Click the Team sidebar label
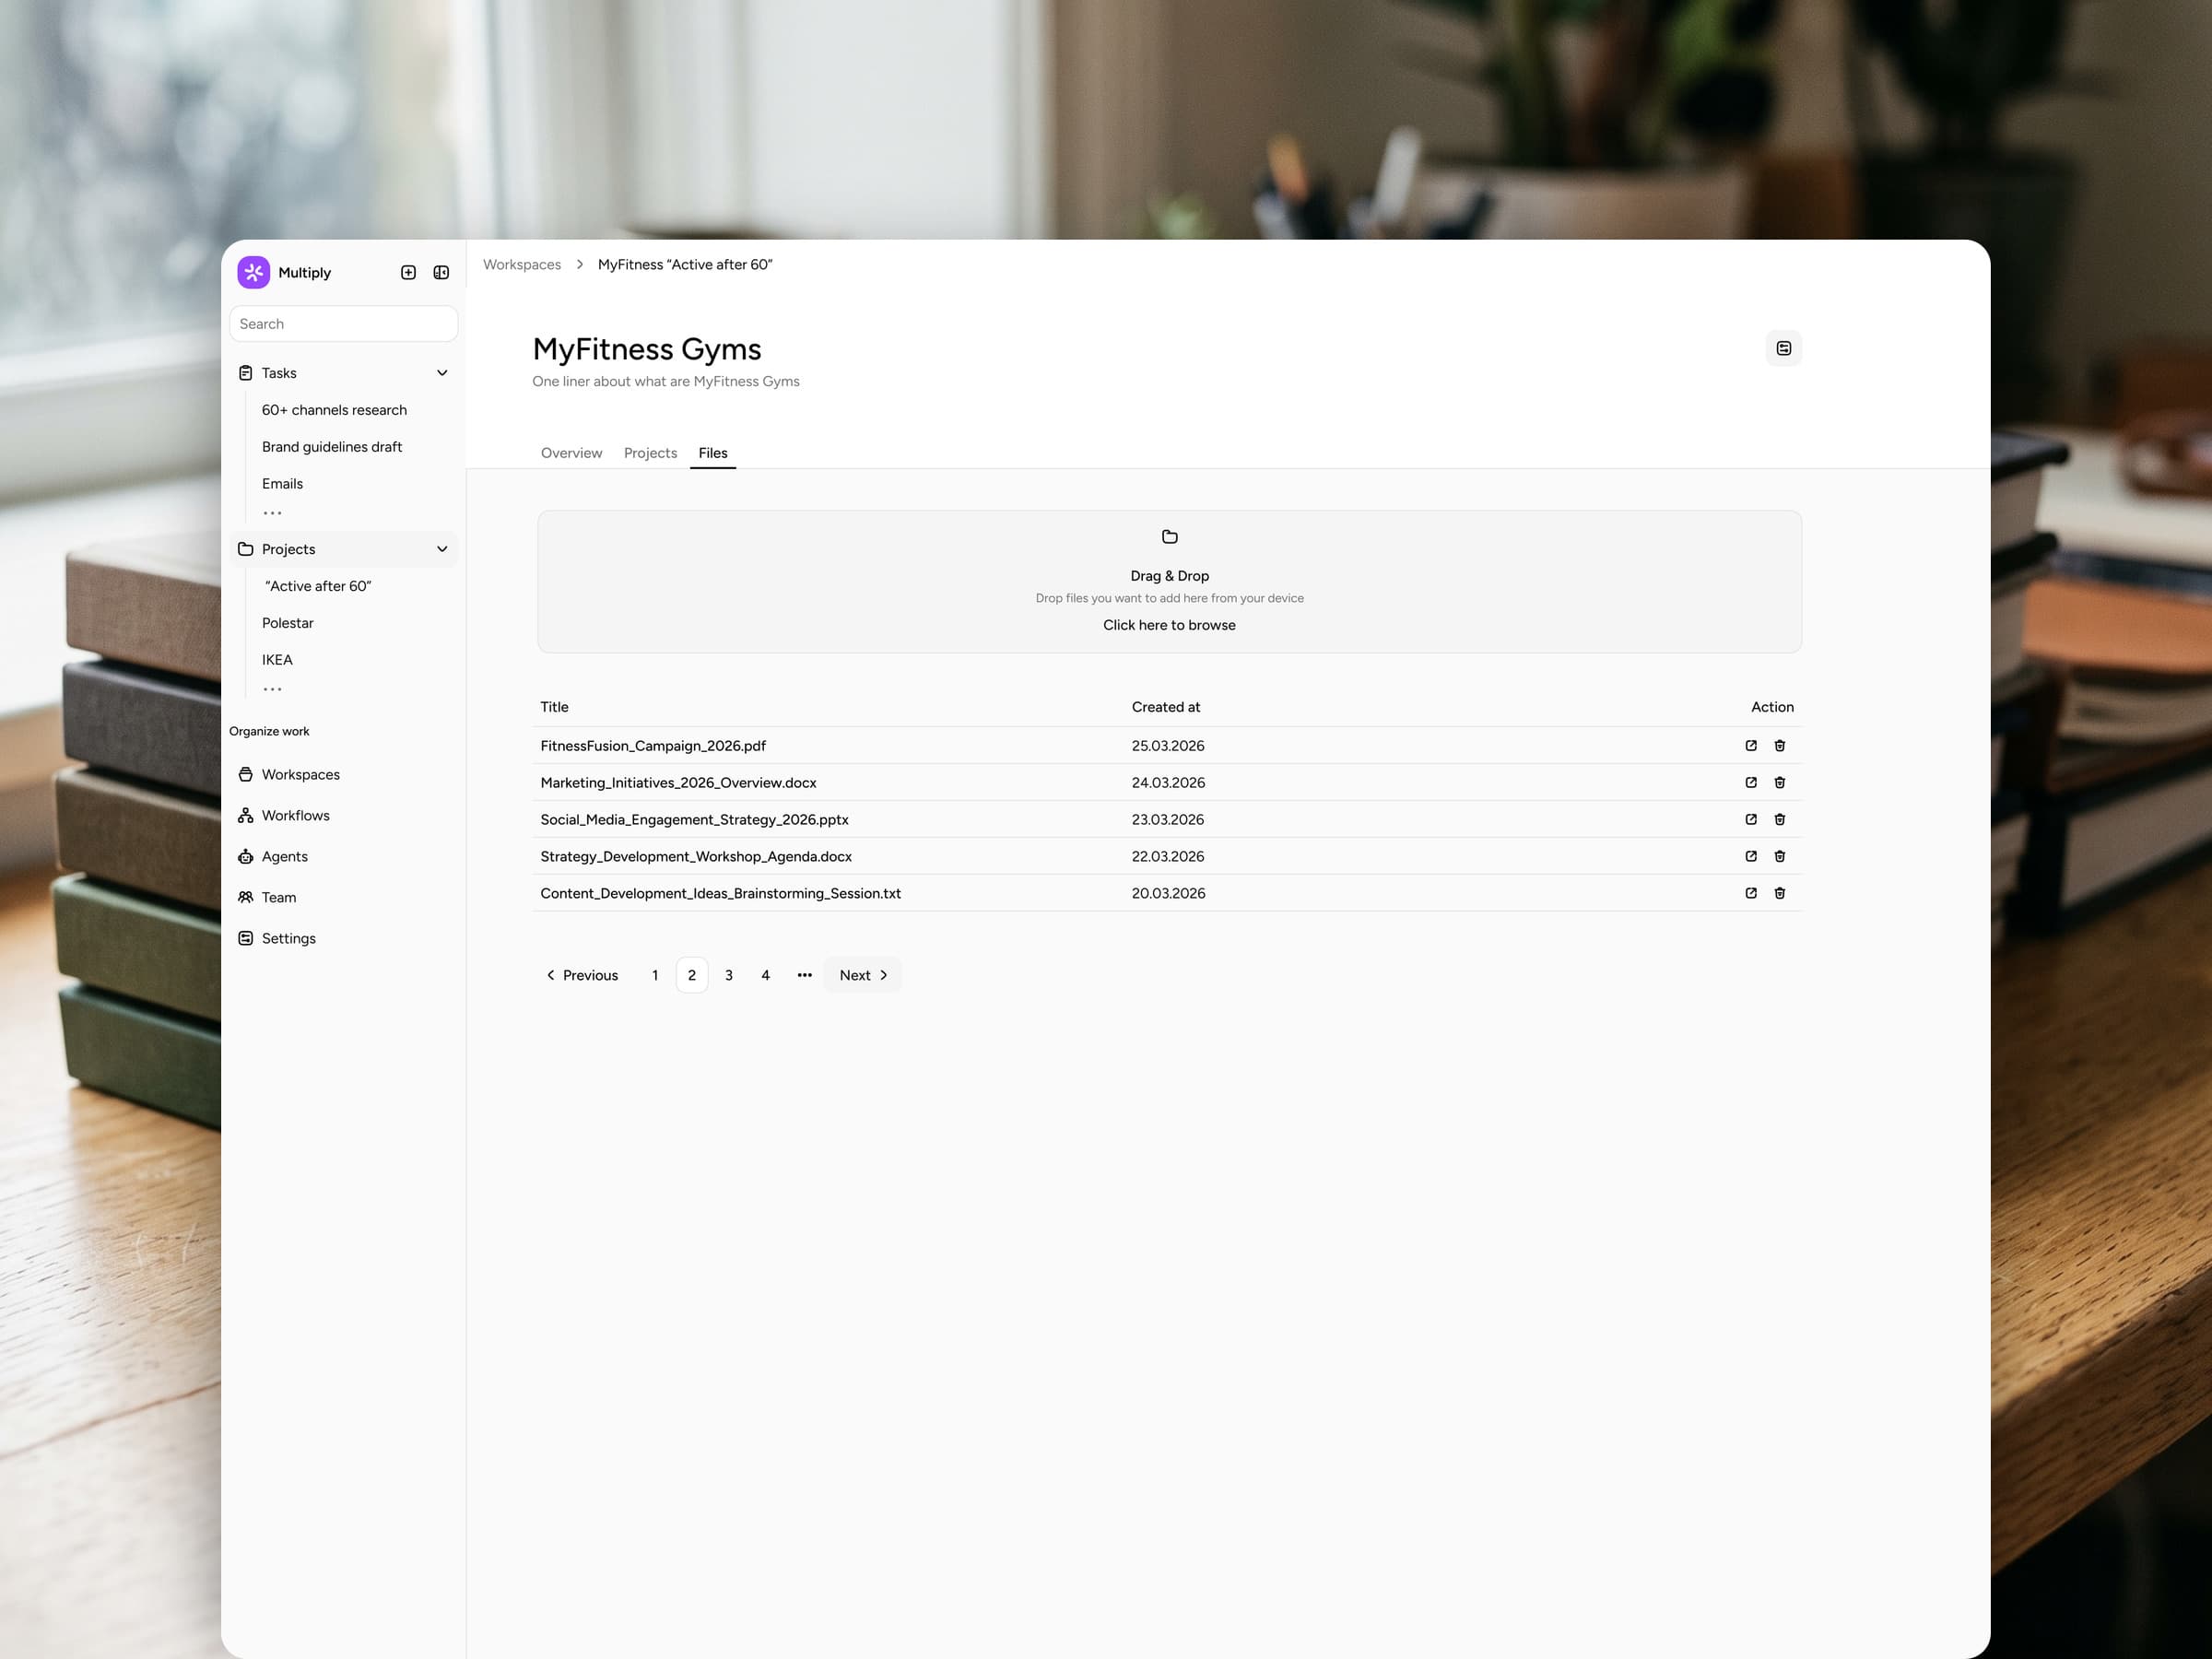This screenshot has height=1659, width=2212. pos(279,897)
